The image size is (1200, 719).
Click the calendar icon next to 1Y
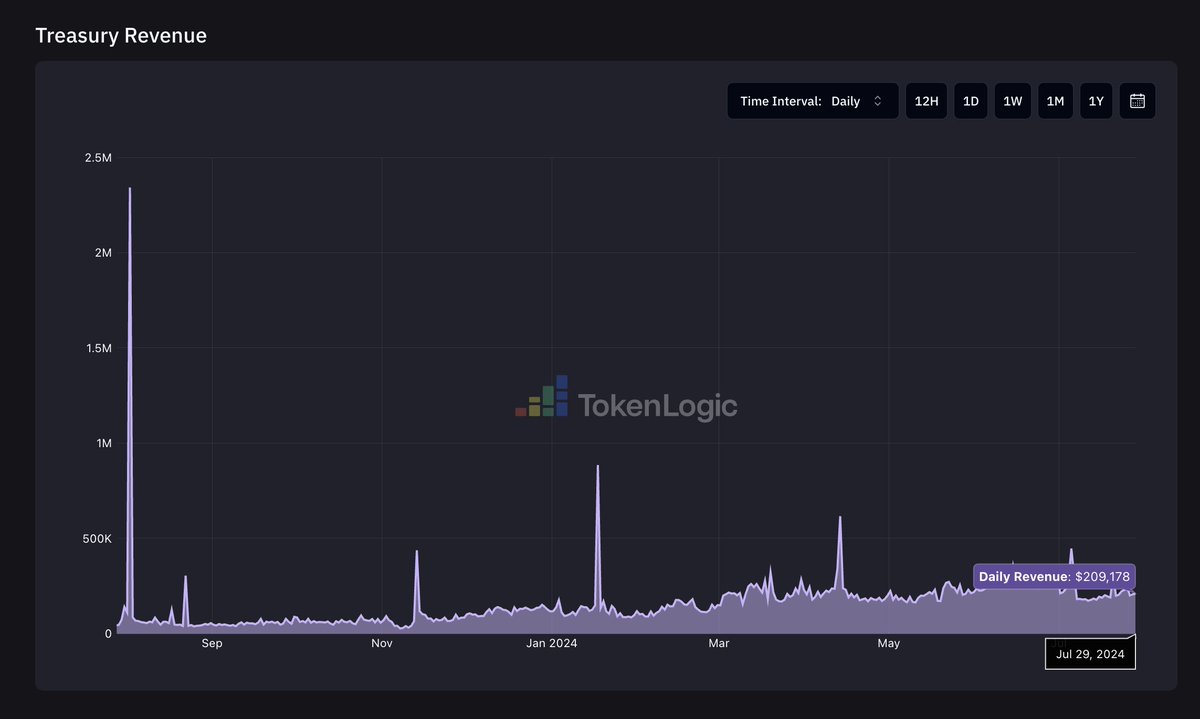[x=1137, y=100]
